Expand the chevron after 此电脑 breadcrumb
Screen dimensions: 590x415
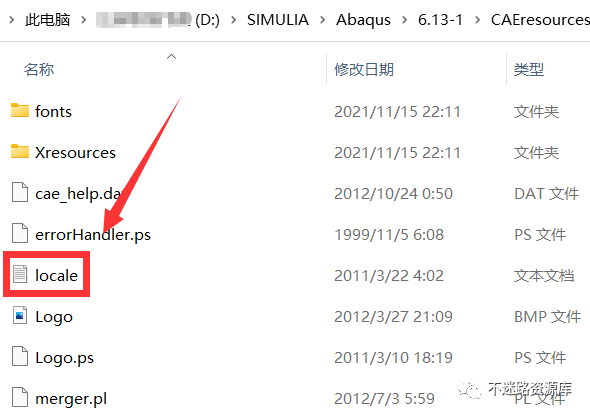coord(84,20)
